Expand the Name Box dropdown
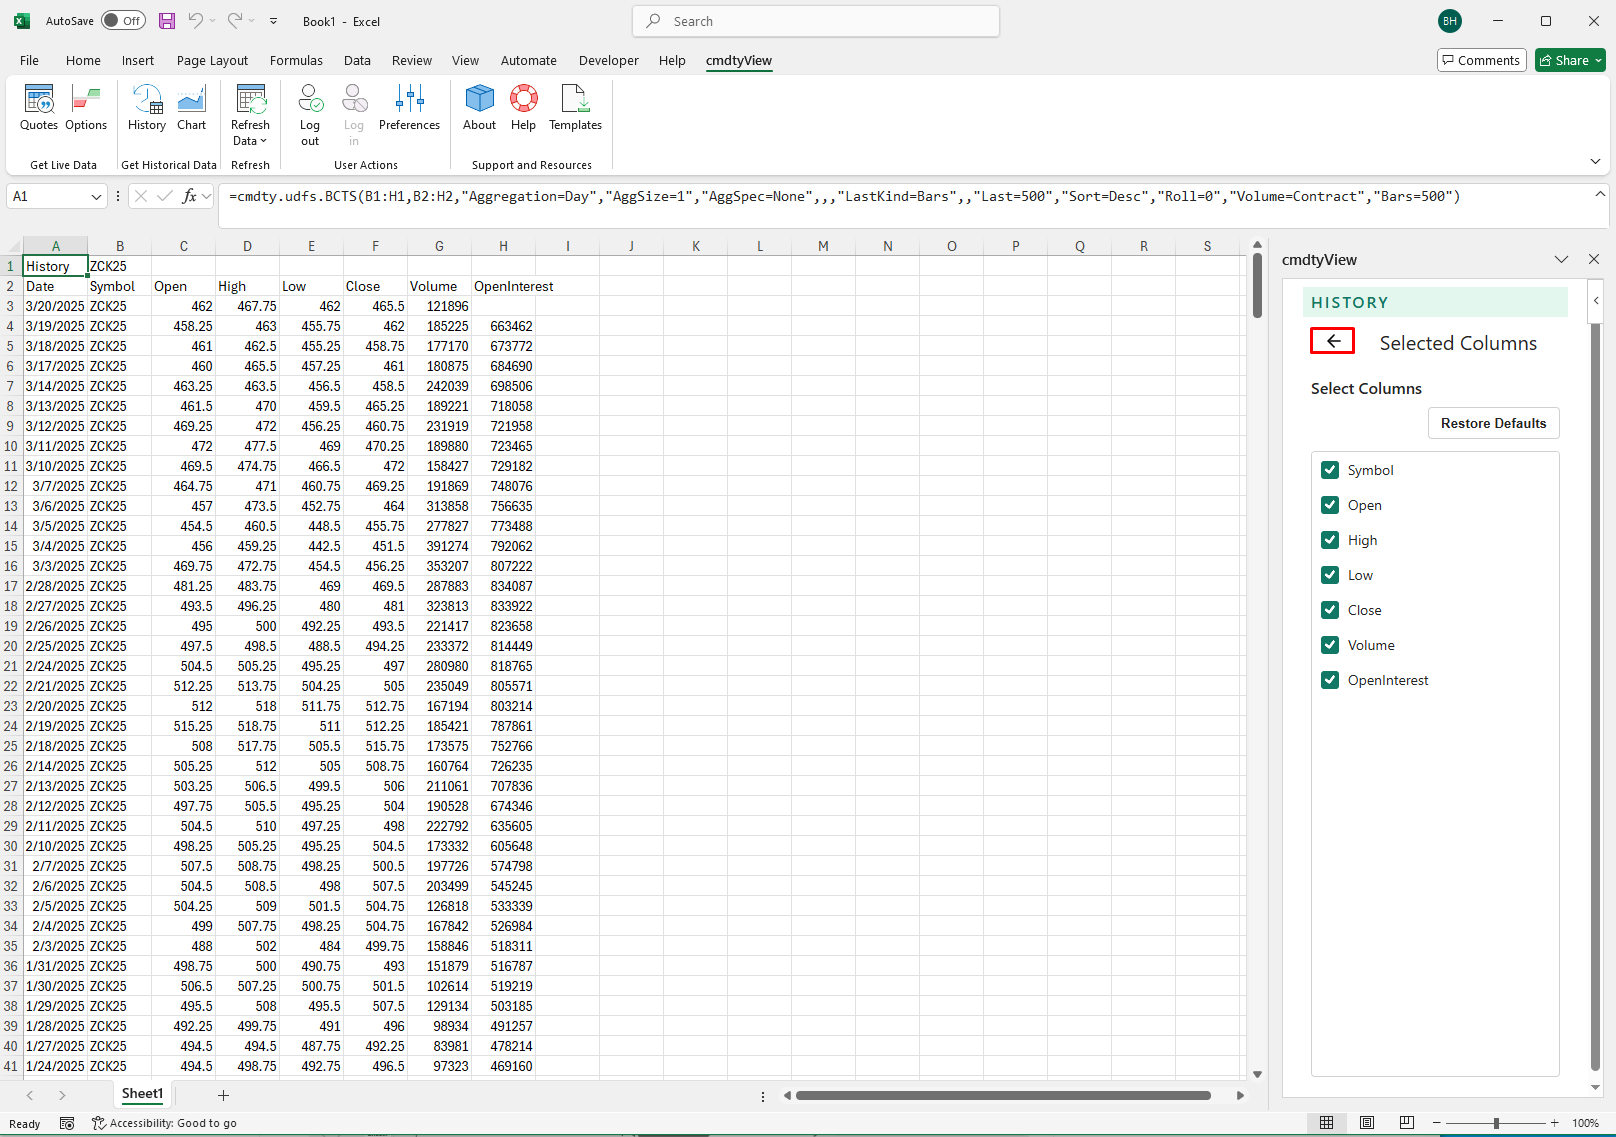1616x1137 pixels. click(96, 197)
